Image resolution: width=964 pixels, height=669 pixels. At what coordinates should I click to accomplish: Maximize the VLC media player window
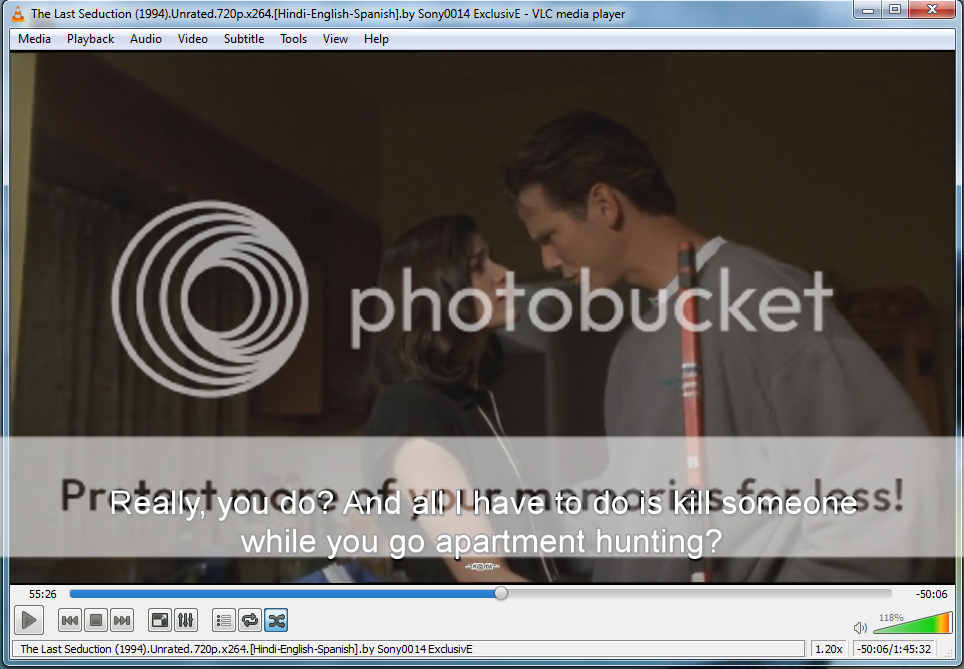point(895,10)
